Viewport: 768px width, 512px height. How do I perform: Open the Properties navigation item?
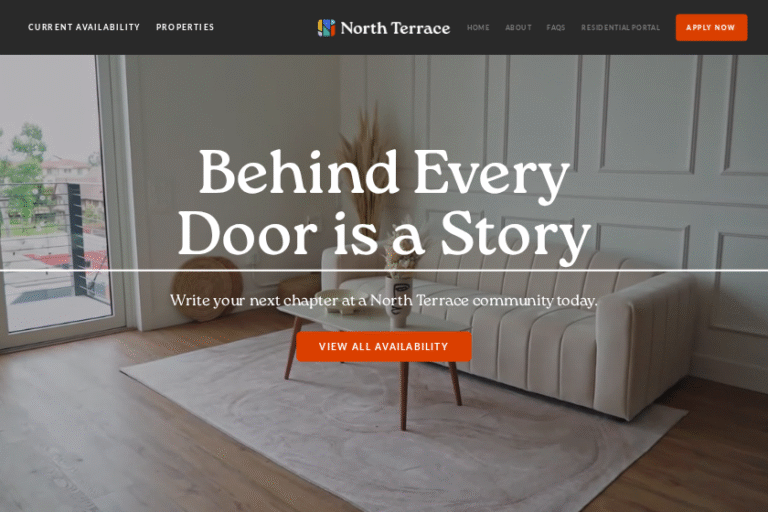185,27
